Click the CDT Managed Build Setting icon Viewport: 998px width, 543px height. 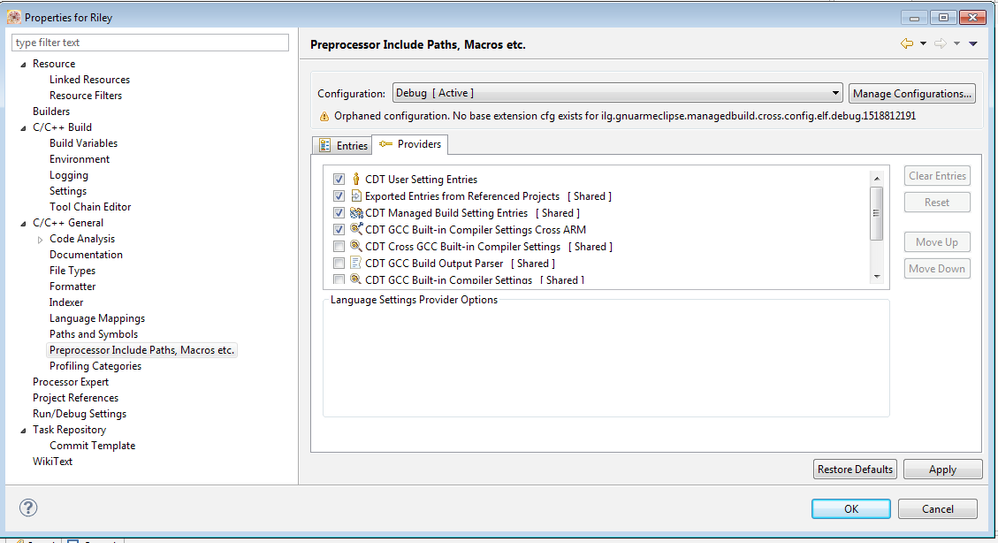click(356, 213)
